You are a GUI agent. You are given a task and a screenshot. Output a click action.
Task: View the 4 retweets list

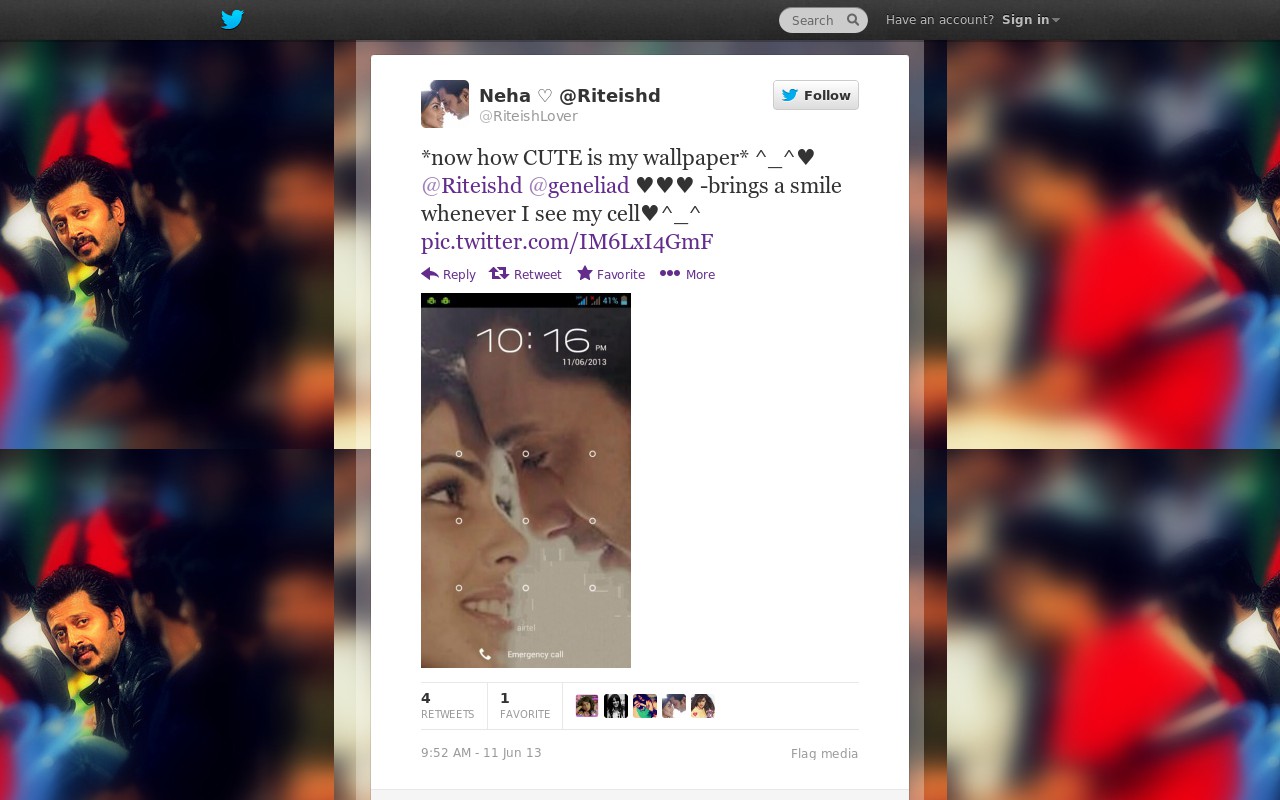click(447, 705)
